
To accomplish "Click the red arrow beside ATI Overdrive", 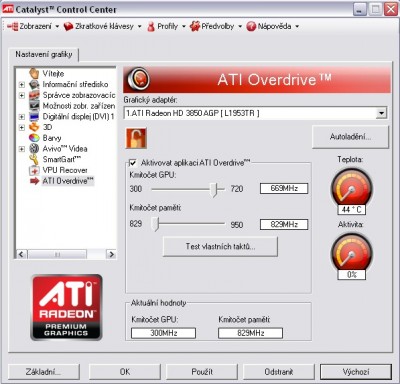I will (x=34, y=181).
